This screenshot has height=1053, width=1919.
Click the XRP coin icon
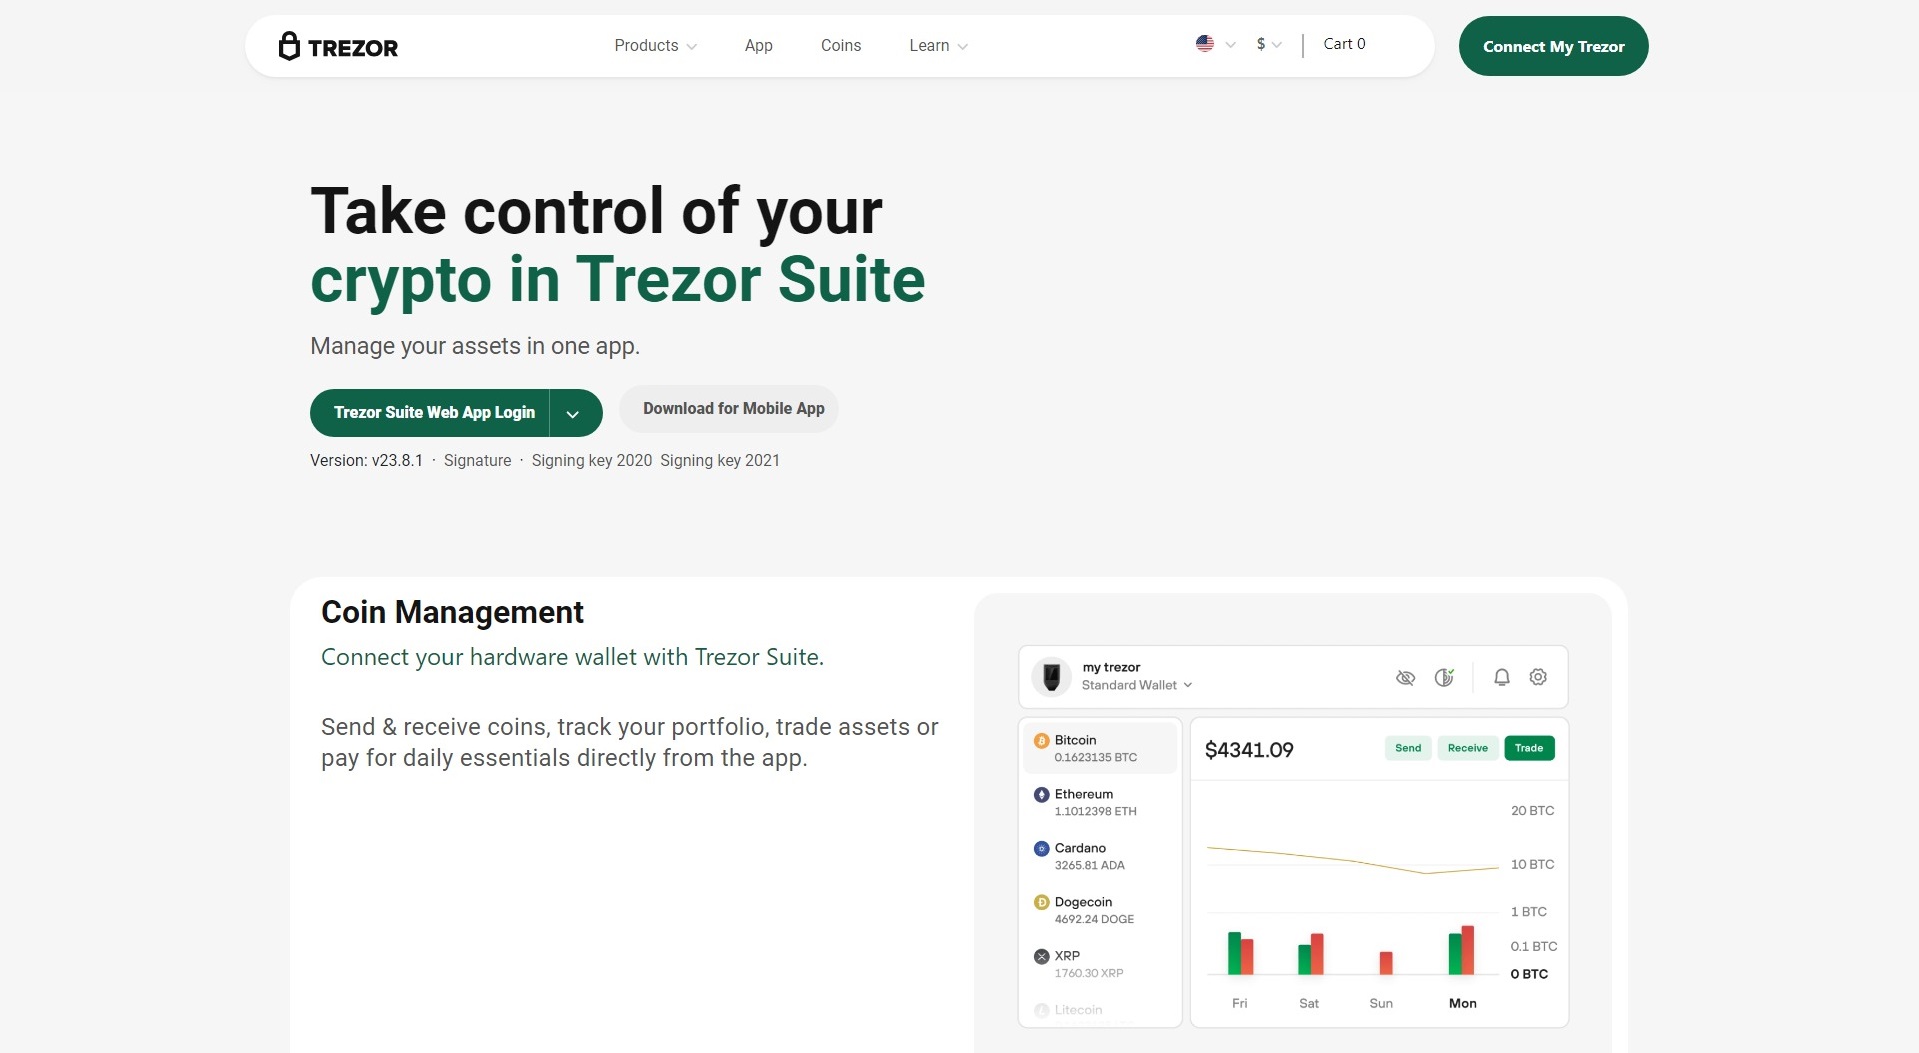click(1041, 957)
